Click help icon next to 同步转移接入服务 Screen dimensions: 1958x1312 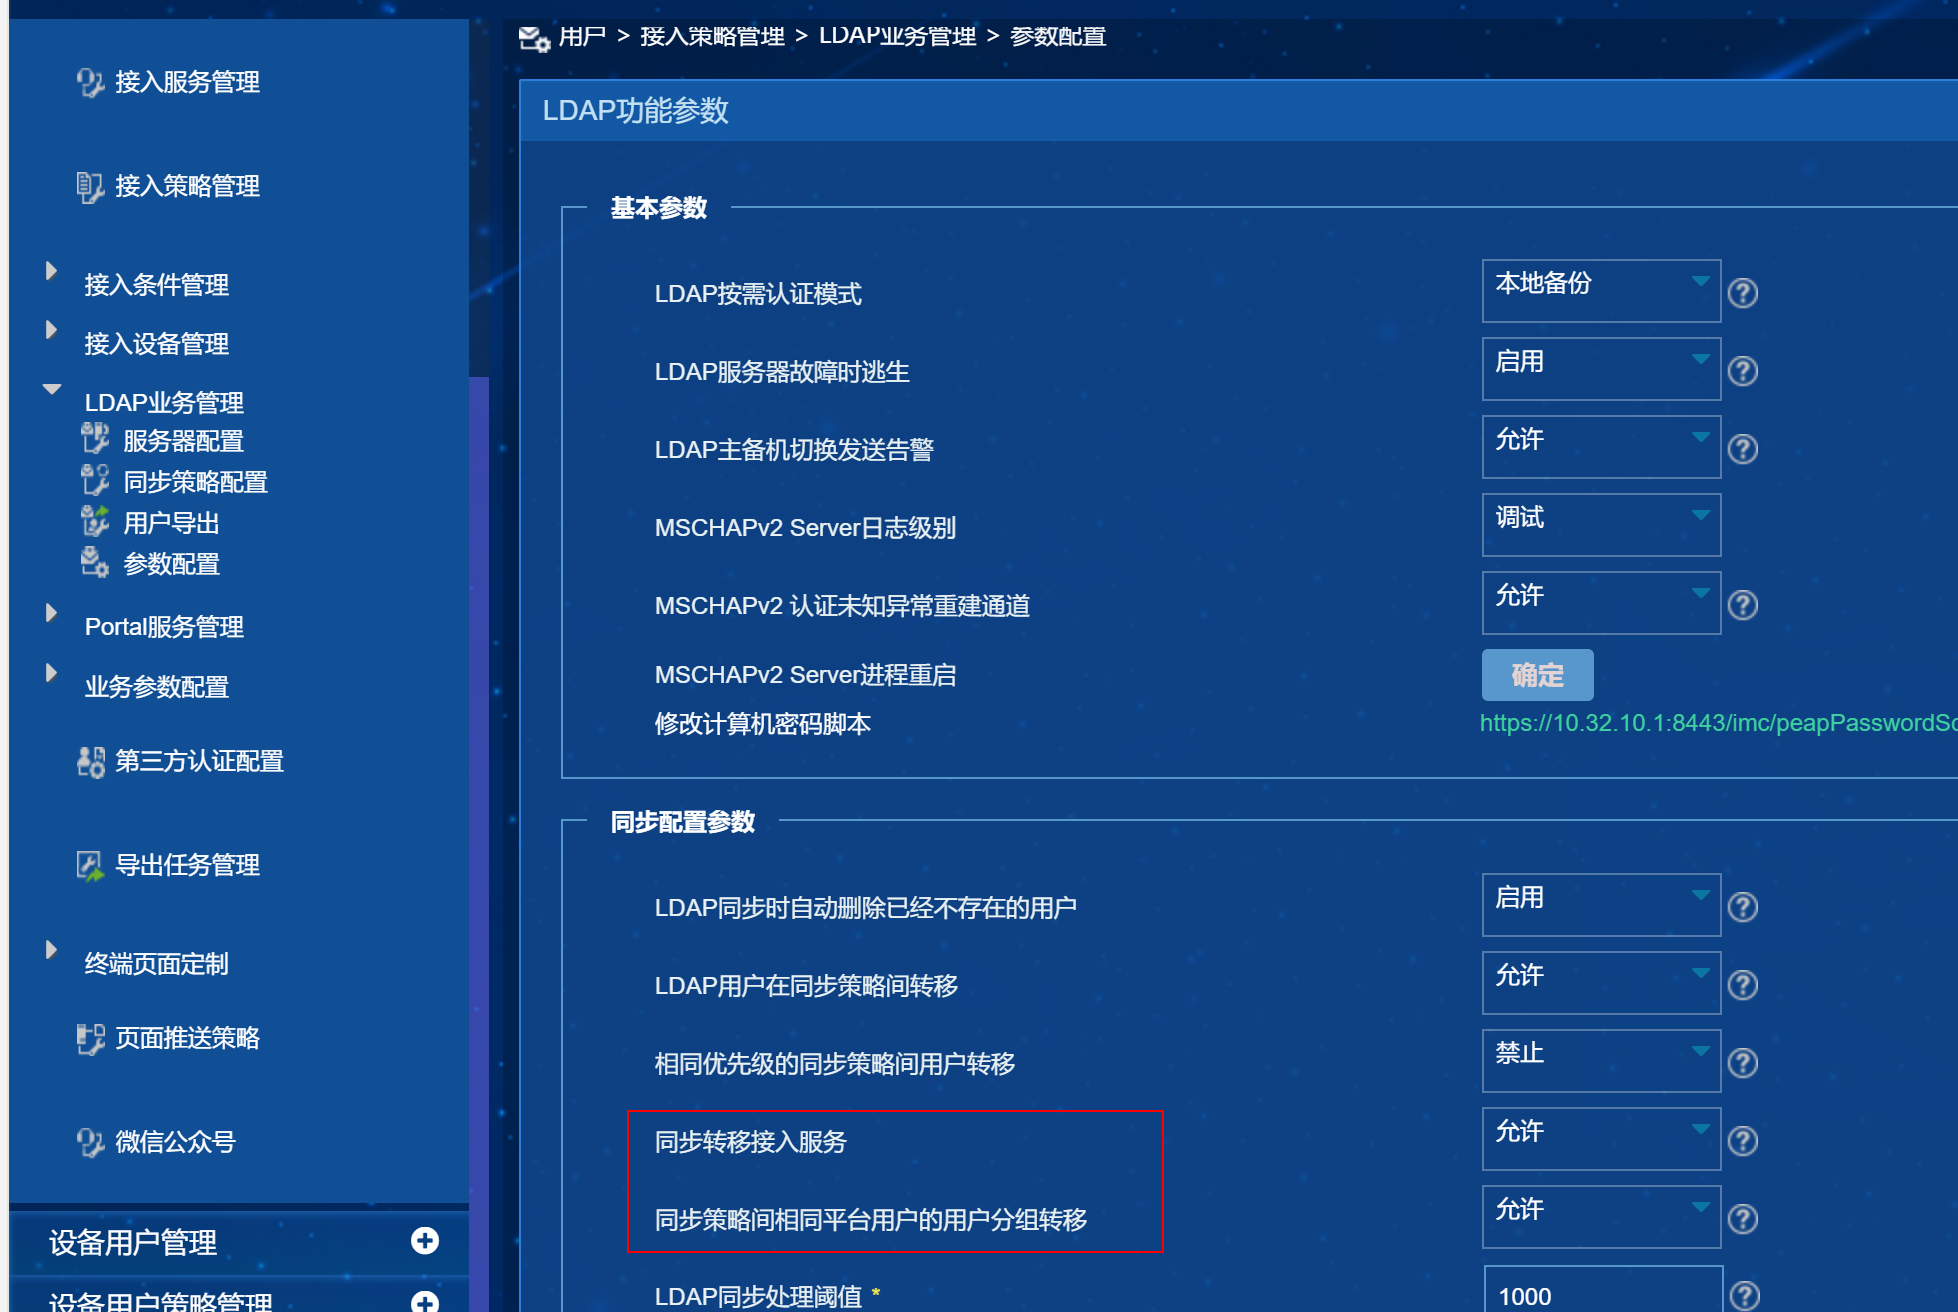click(1742, 1141)
